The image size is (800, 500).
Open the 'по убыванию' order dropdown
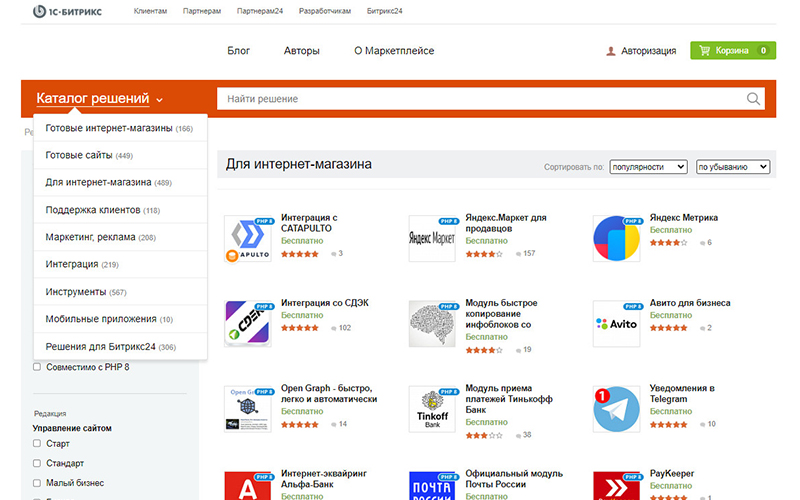732,167
